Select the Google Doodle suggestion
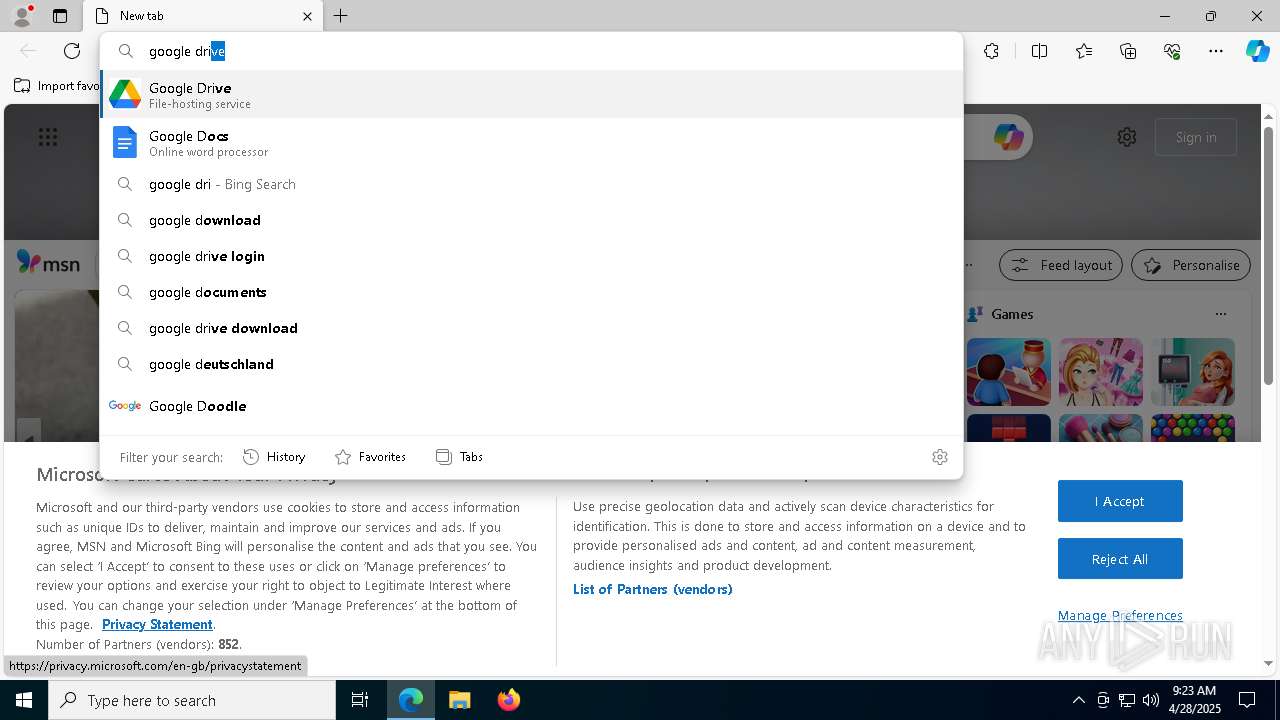 531,406
